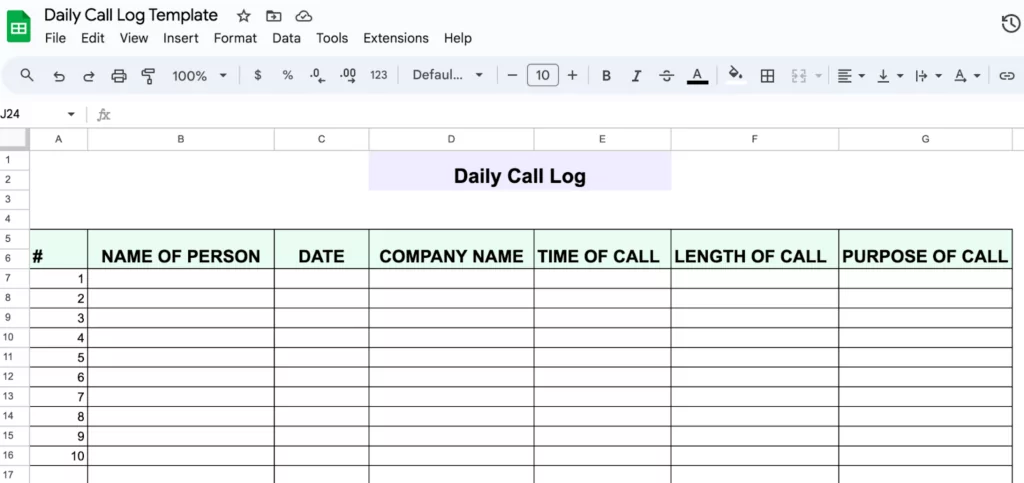This screenshot has height=483, width=1024.
Task: Open the Format menu
Action: click(x=235, y=38)
